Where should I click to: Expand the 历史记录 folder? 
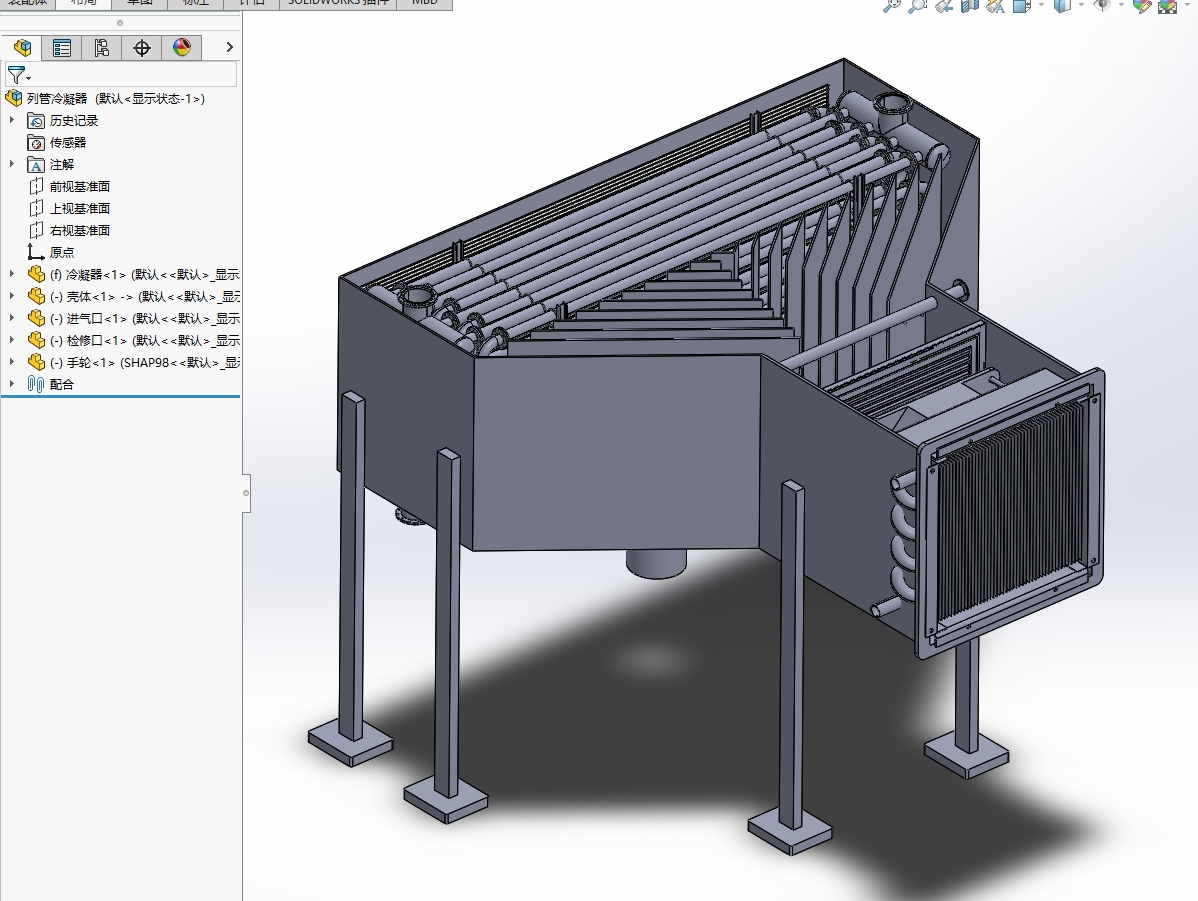(11, 120)
